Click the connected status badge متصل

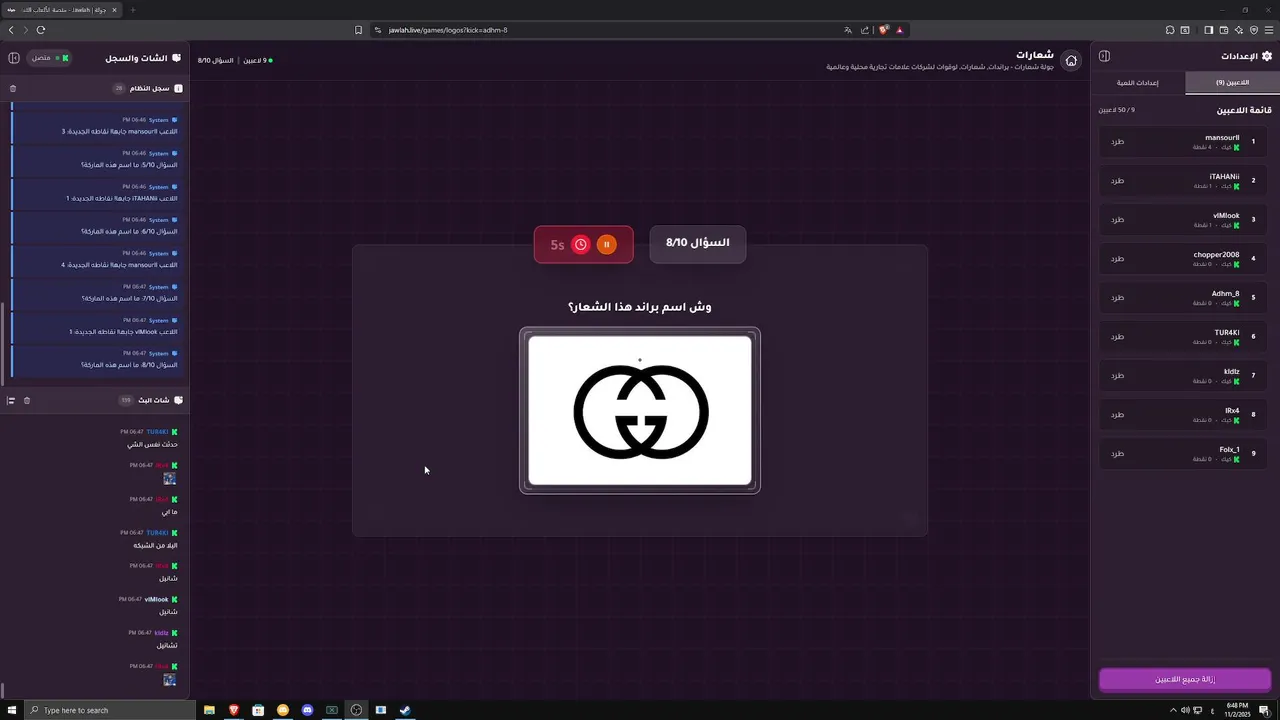49,58
